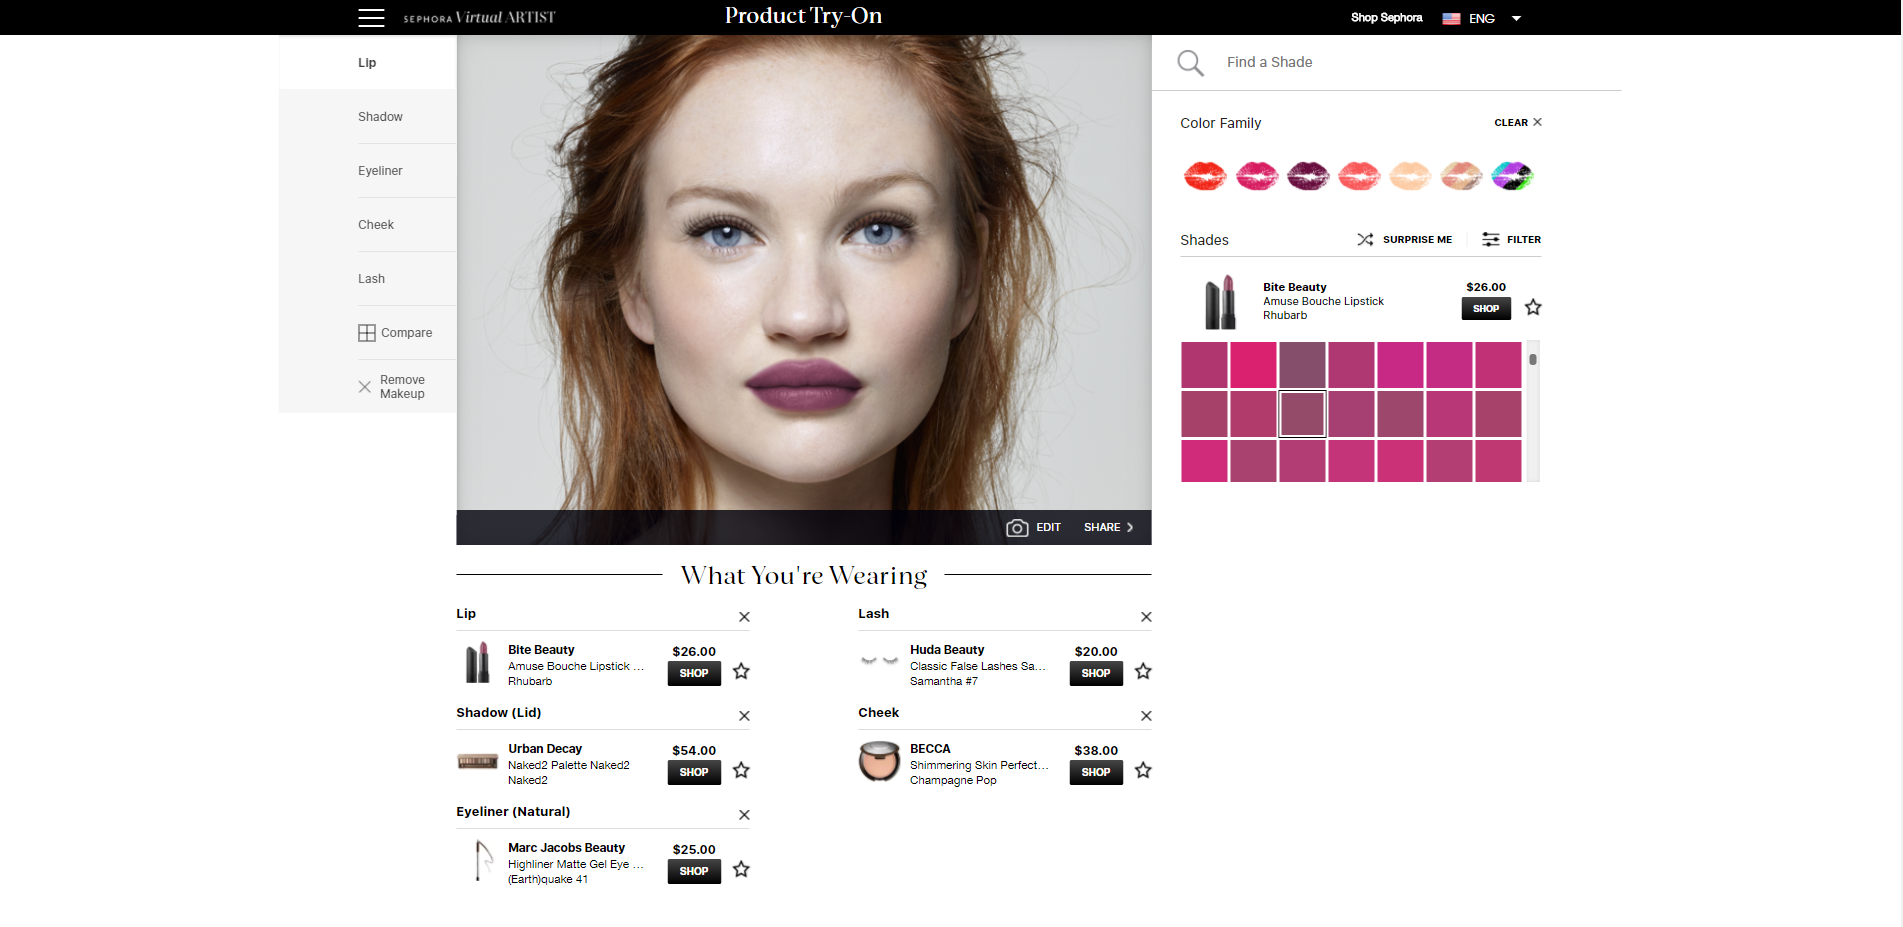1903x927 pixels.
Task: Expand the Share options chevron
Action: pyautogui.click(x=1130, y=528)
